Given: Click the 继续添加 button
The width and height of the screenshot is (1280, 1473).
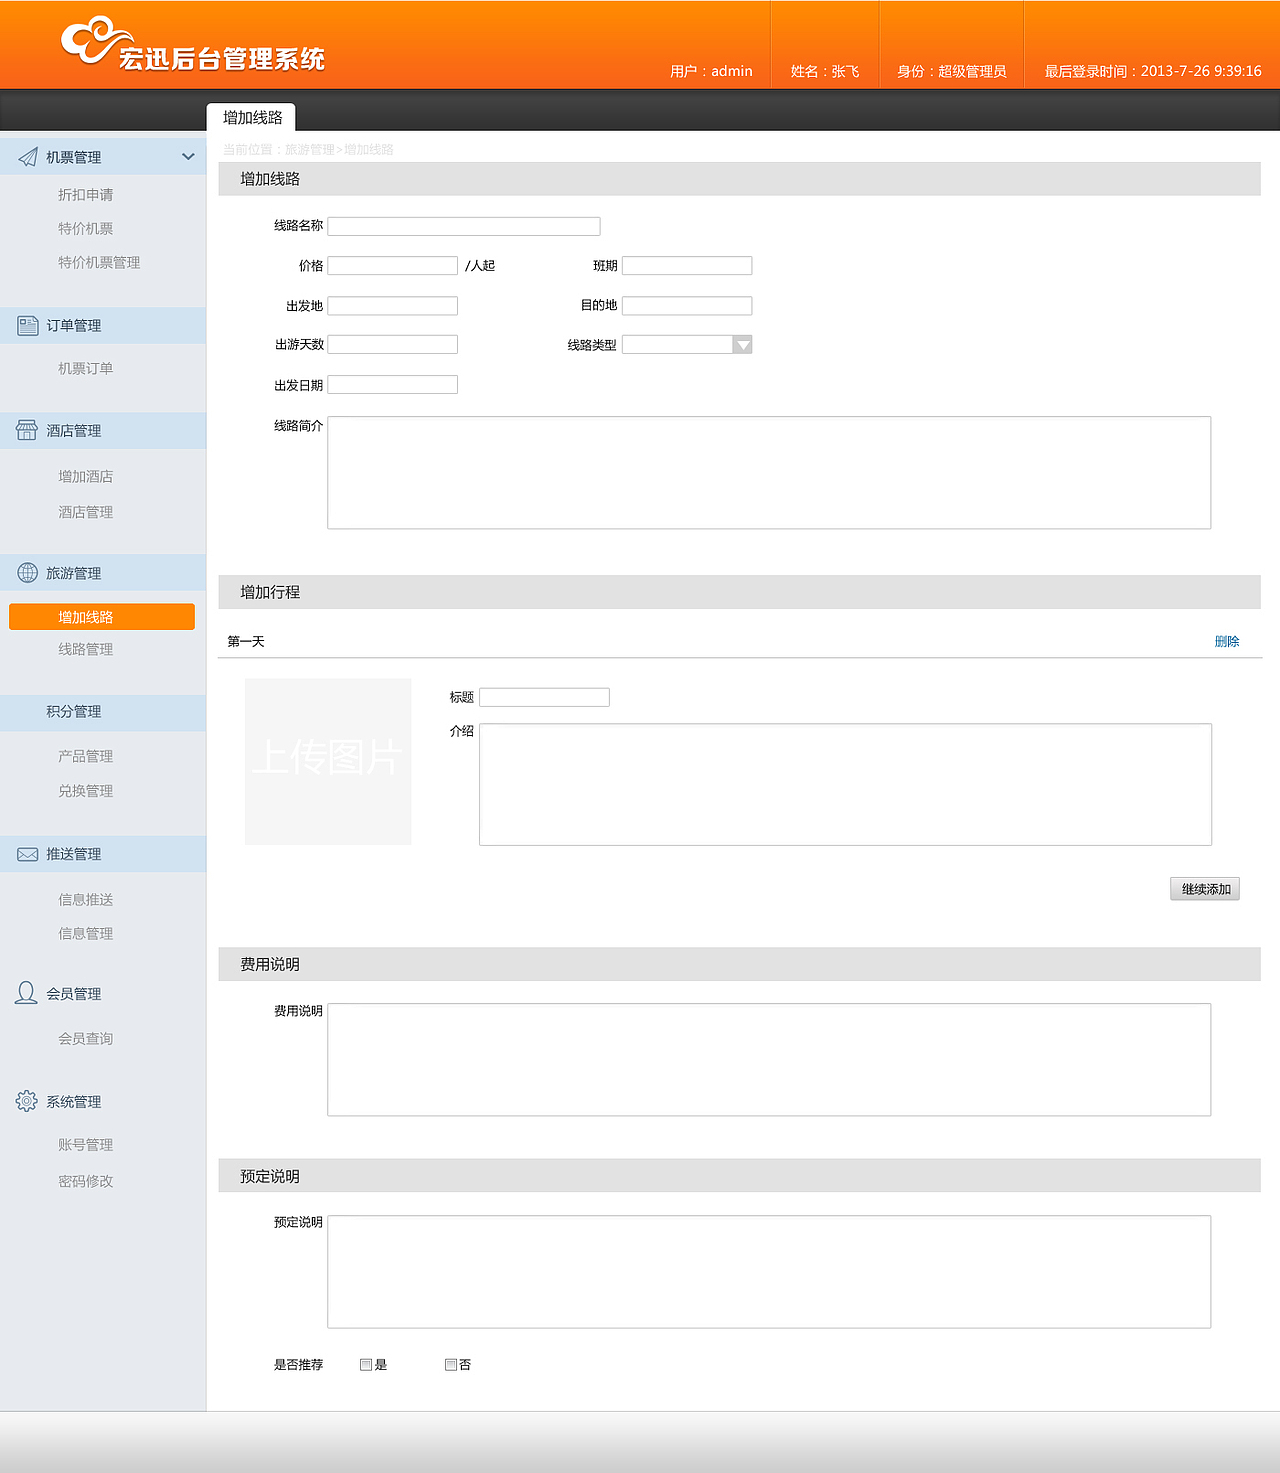Looking at the screenshot, I should (1205, 889).
